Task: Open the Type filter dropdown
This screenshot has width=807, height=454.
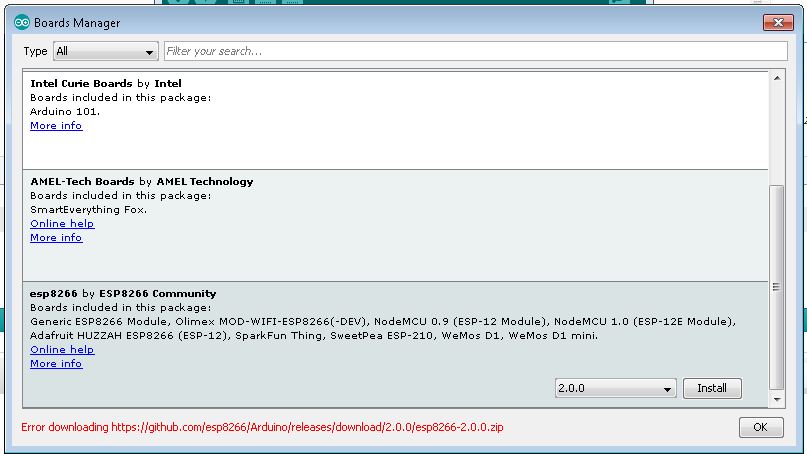Action: [105, 51]
